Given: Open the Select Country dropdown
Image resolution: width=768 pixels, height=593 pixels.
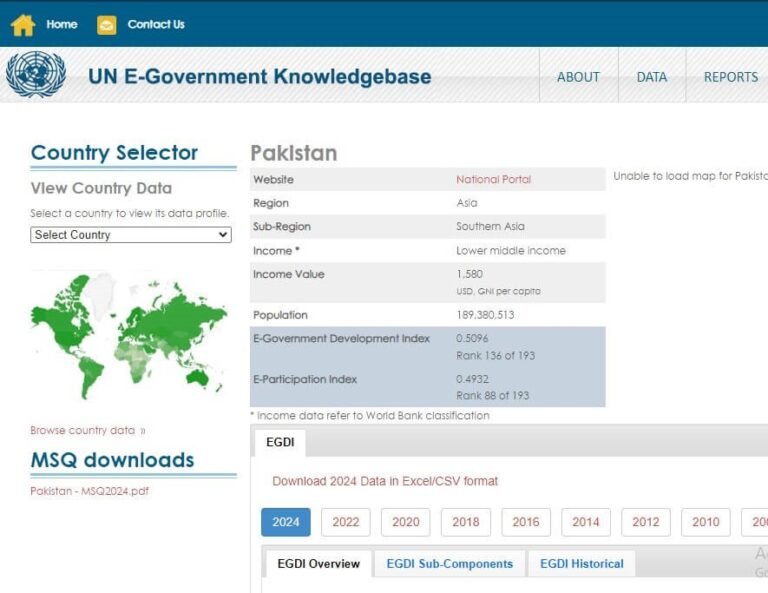Looking at the screenshot, I should coord(131,235).
